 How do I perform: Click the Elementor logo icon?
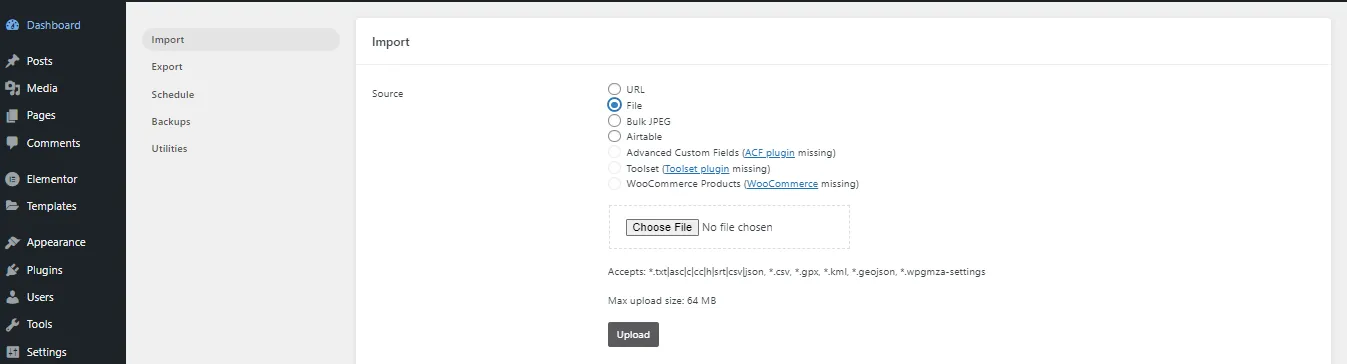(12, 179)
